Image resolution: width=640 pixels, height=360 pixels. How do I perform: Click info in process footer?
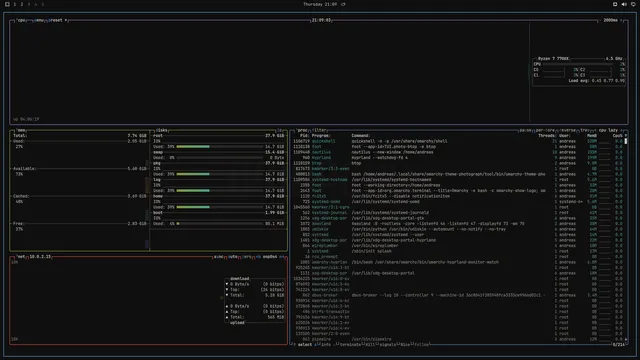326,345
